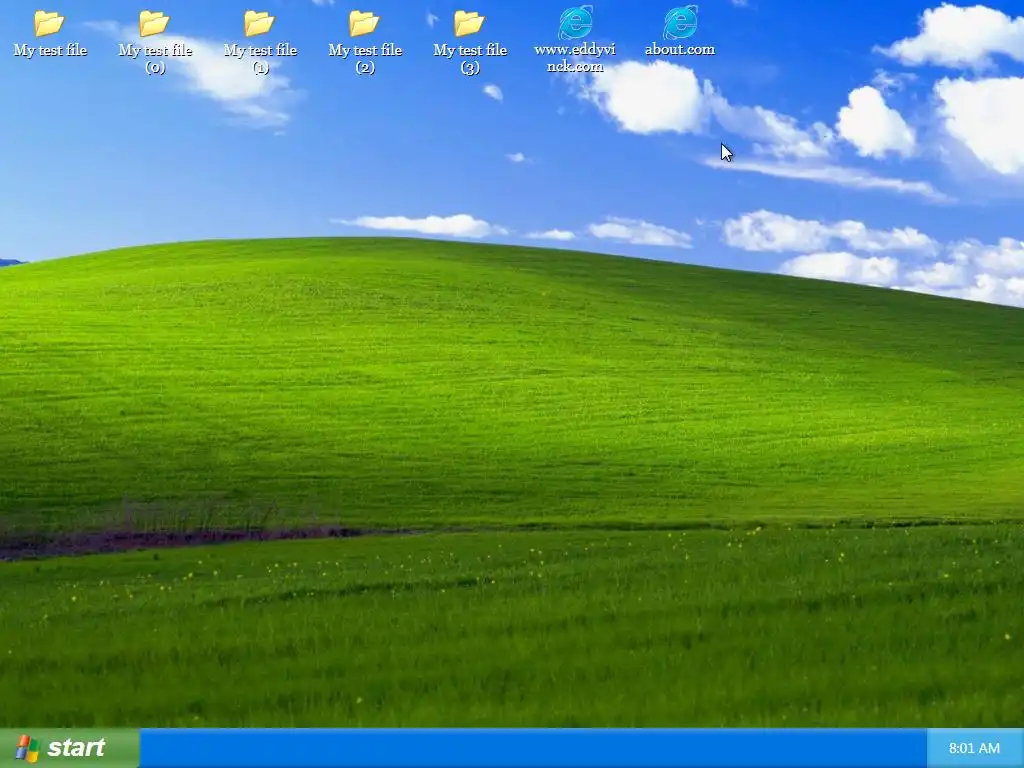The image size is (1024, 768).
Task: Select the www.eddyvinck.com Internet Explorer shortcut icon
Action: click(575, 23)
